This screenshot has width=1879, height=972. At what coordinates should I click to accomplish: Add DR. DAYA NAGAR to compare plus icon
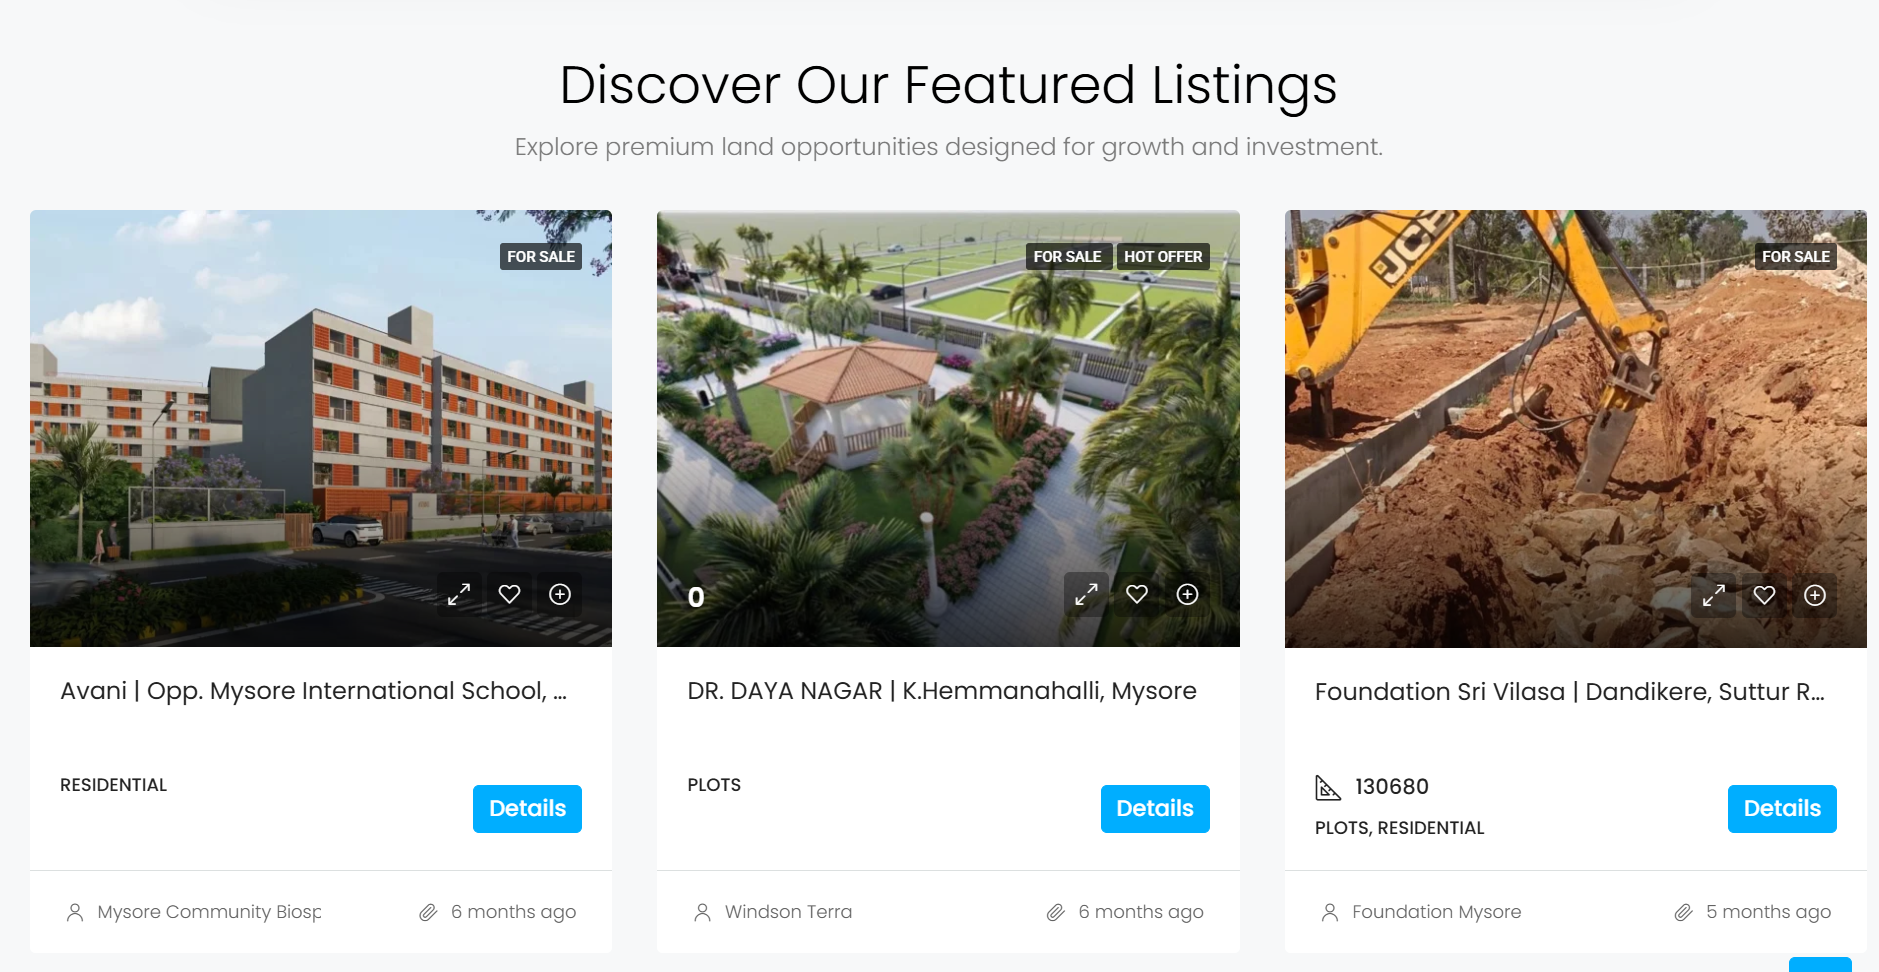pos(1187,595)
